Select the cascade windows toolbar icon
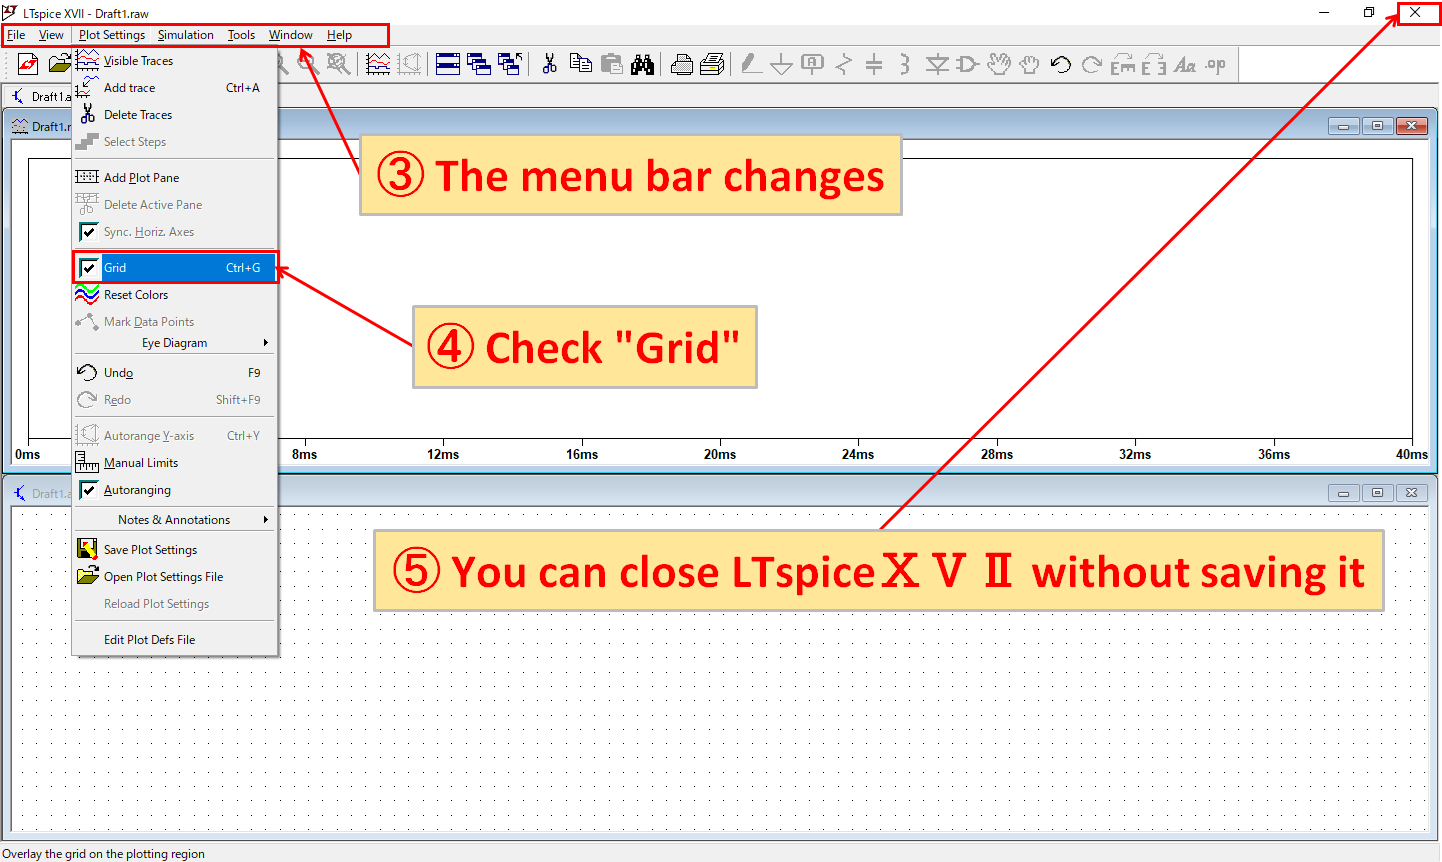 479,63
